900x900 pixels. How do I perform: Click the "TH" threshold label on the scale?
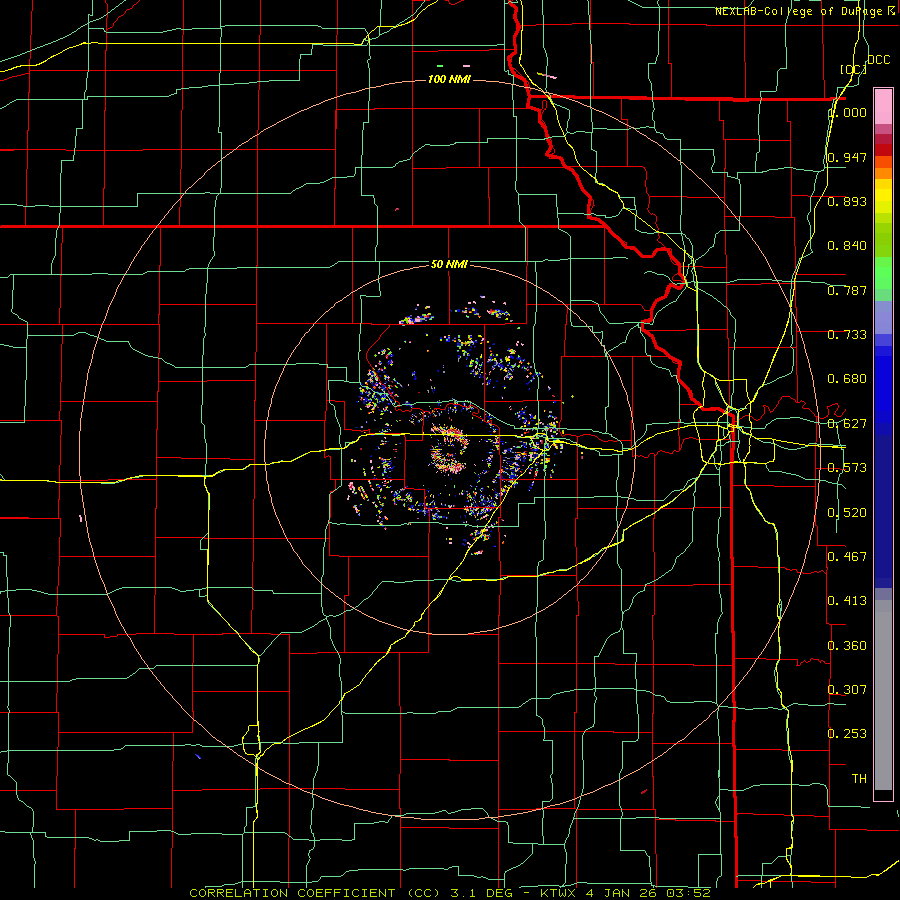(x=859, y=779)
